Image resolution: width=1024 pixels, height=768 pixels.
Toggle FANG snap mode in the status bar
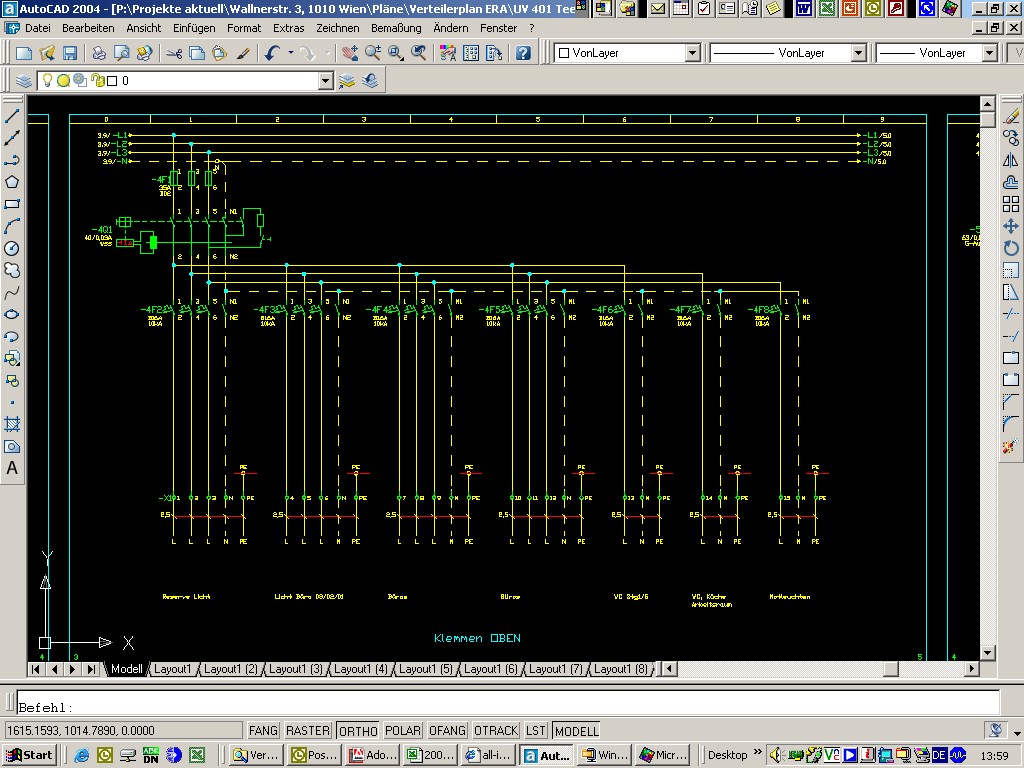pyautogui.click(x=263, y=730)
